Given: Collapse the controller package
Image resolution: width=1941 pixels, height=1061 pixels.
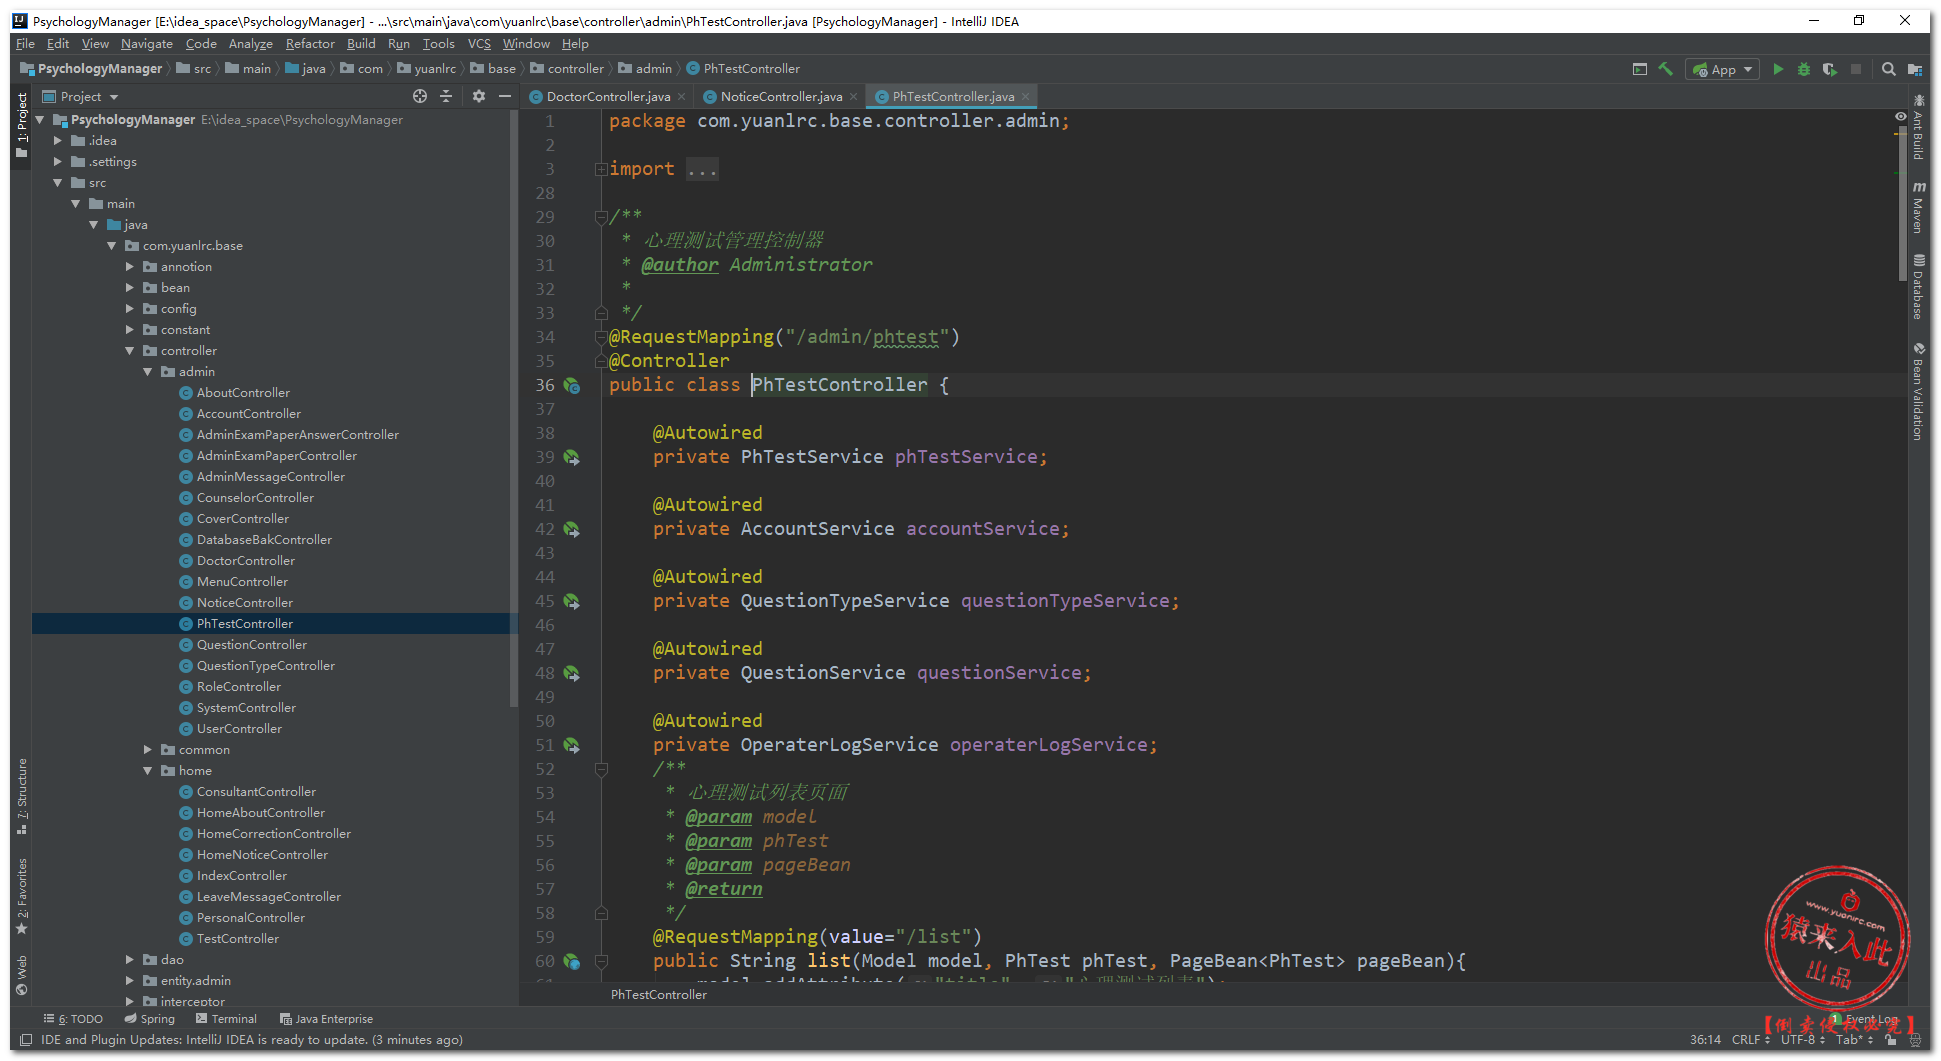Looking at the screenshot, I should point(130,351).
